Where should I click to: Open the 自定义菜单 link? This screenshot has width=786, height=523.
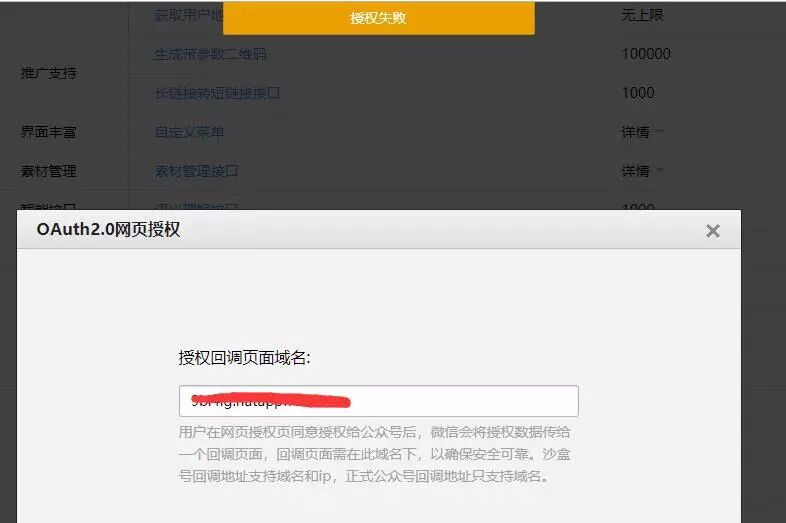(x=189, y=132)
